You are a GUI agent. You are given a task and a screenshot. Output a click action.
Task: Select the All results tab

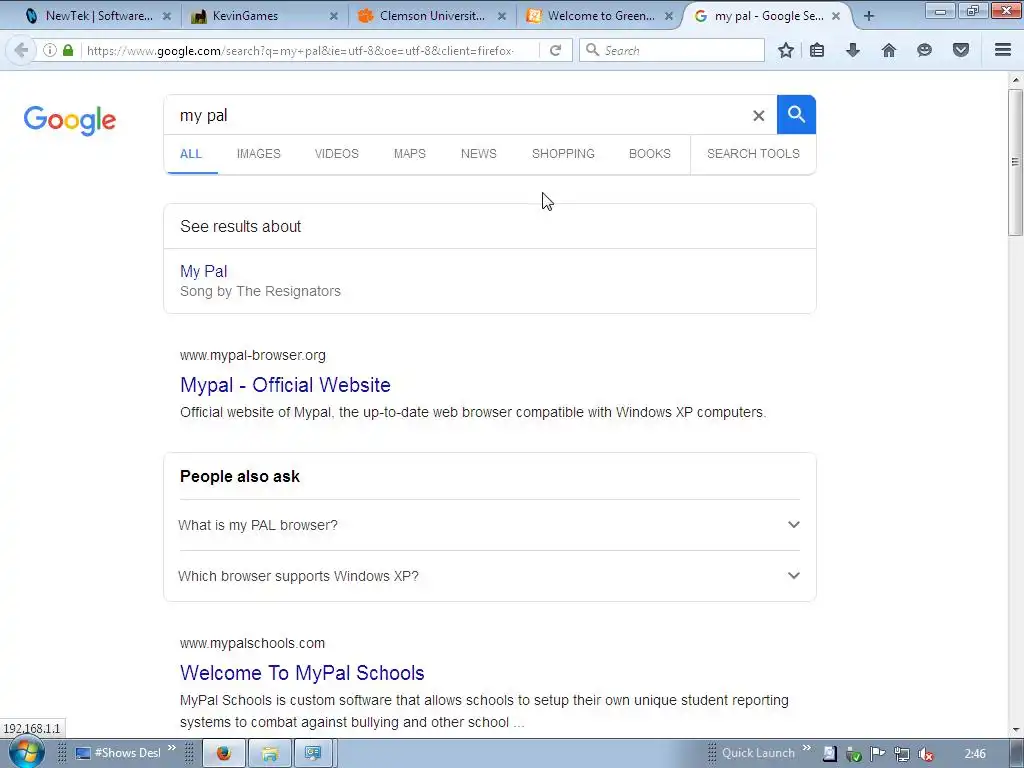(191, 153)
